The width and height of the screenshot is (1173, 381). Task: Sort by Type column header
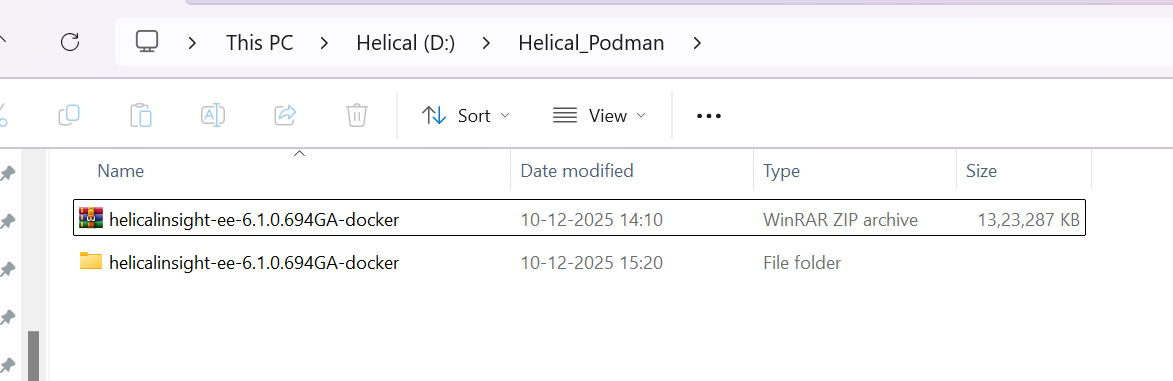(781, 171)
